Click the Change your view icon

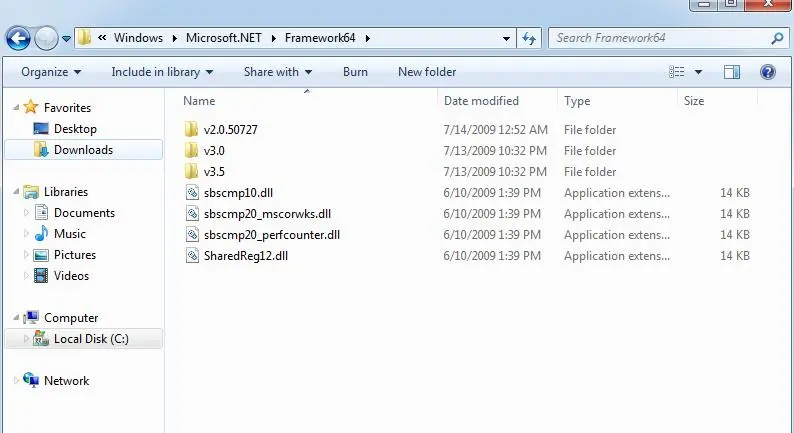[677, 72]
